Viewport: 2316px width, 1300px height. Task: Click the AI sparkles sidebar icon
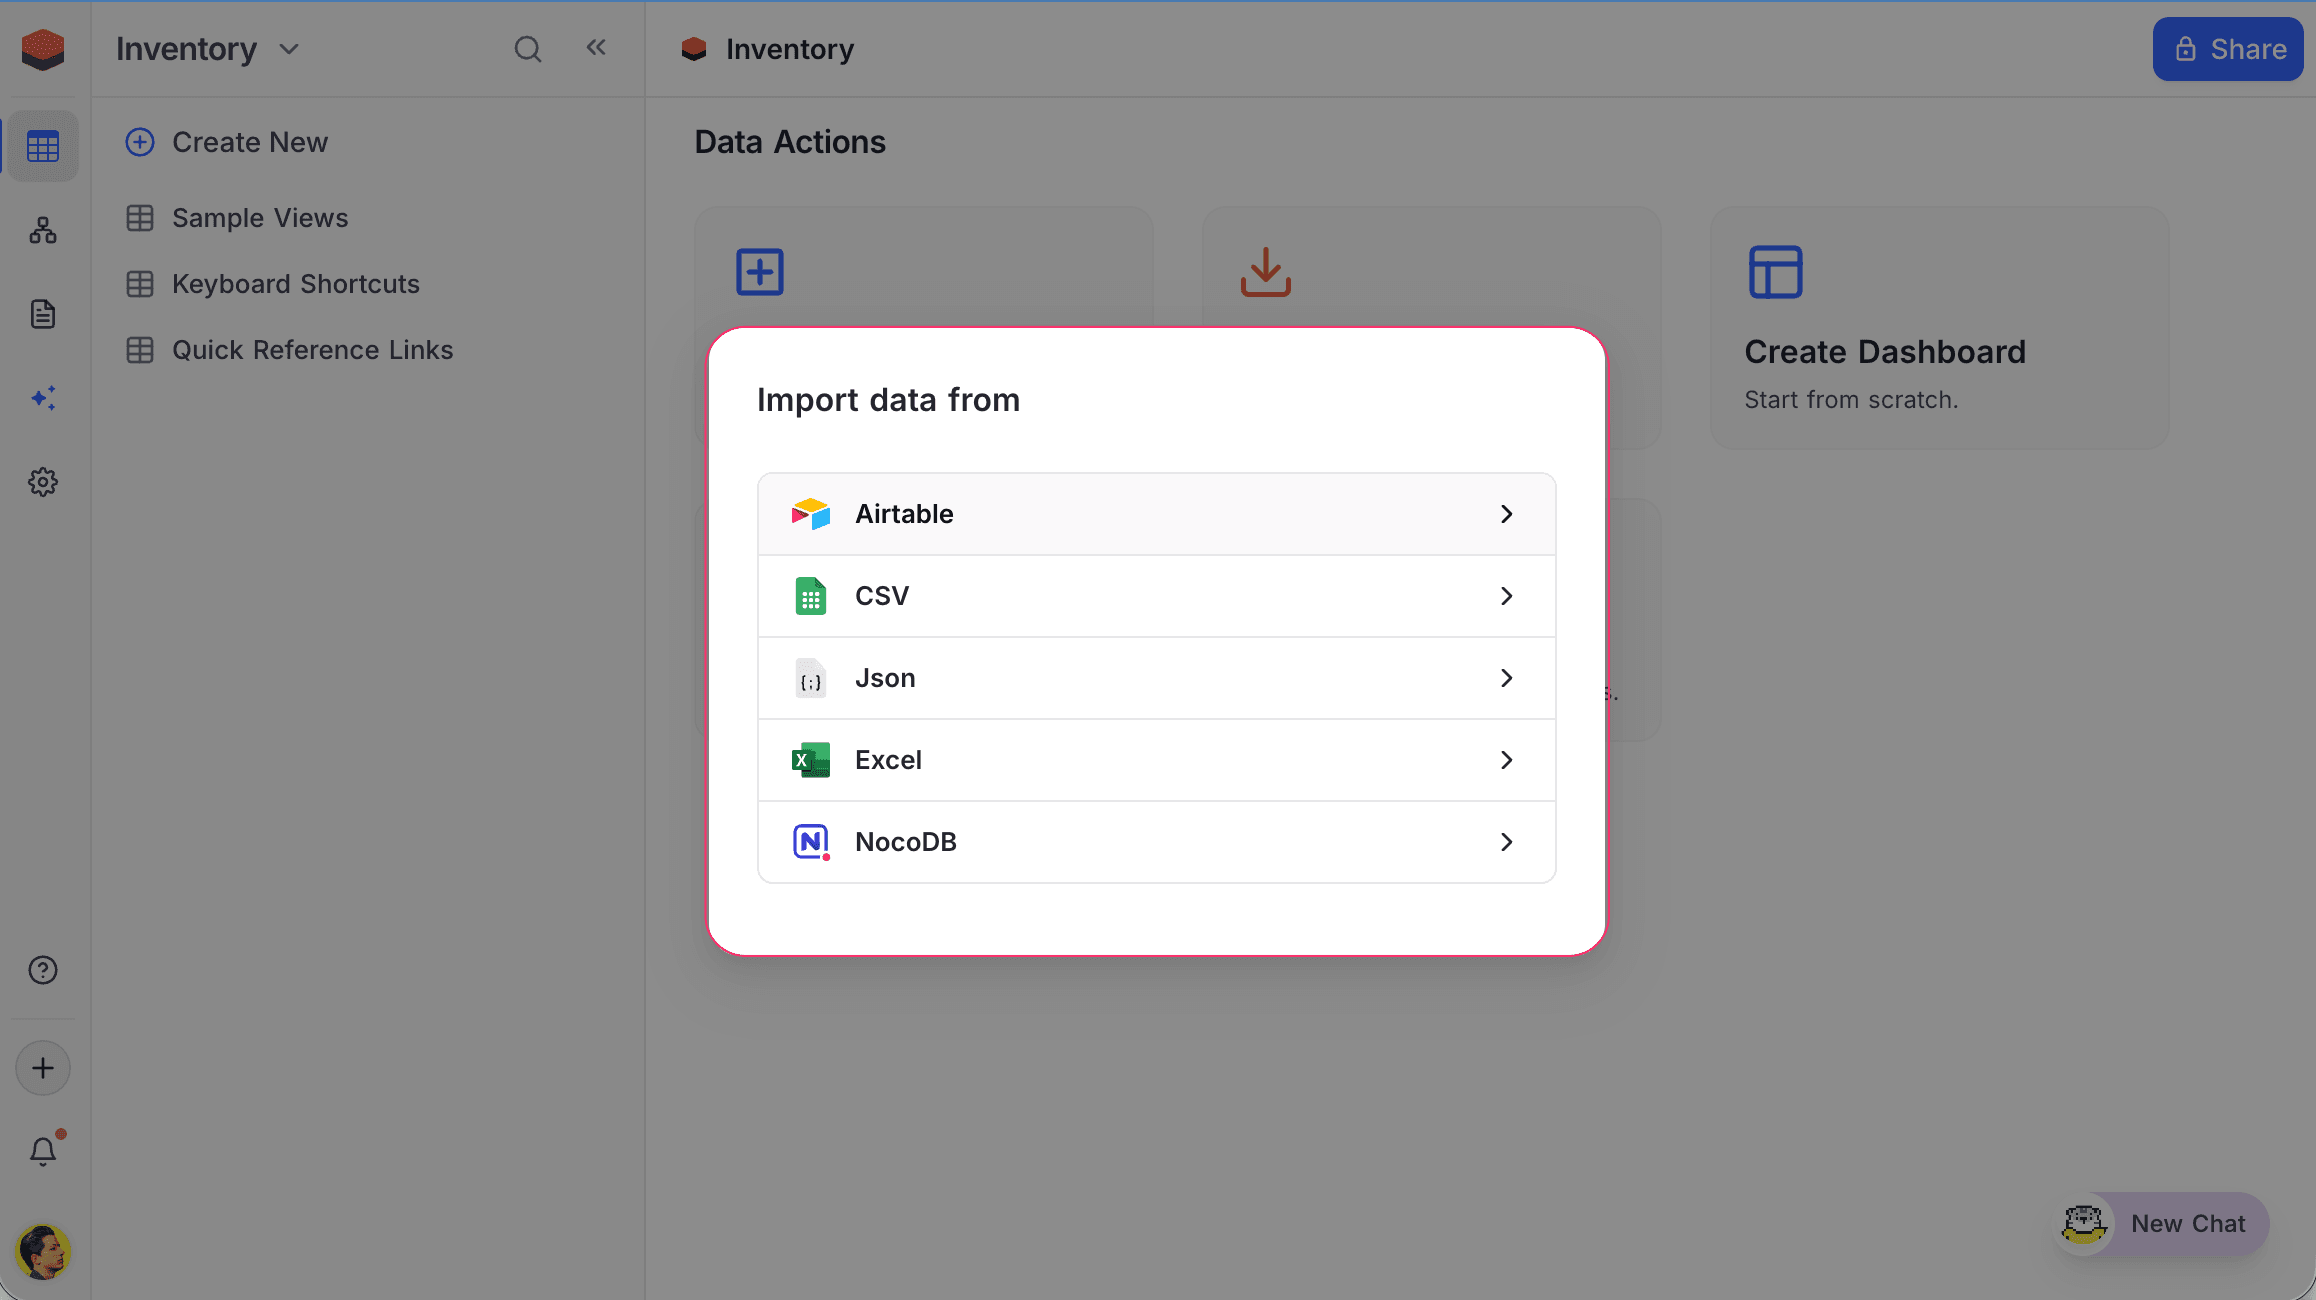tap(43, 398)
